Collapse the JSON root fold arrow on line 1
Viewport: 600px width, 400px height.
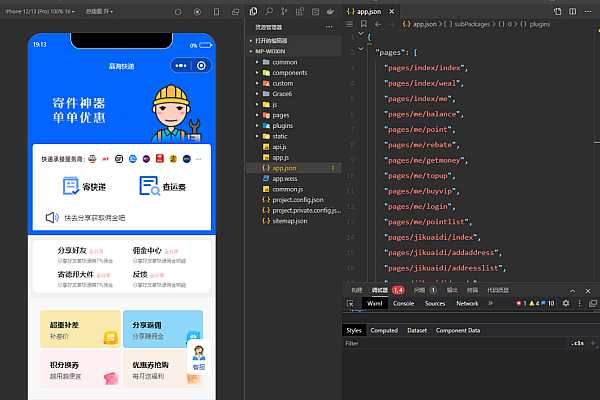tap(360, 33)
